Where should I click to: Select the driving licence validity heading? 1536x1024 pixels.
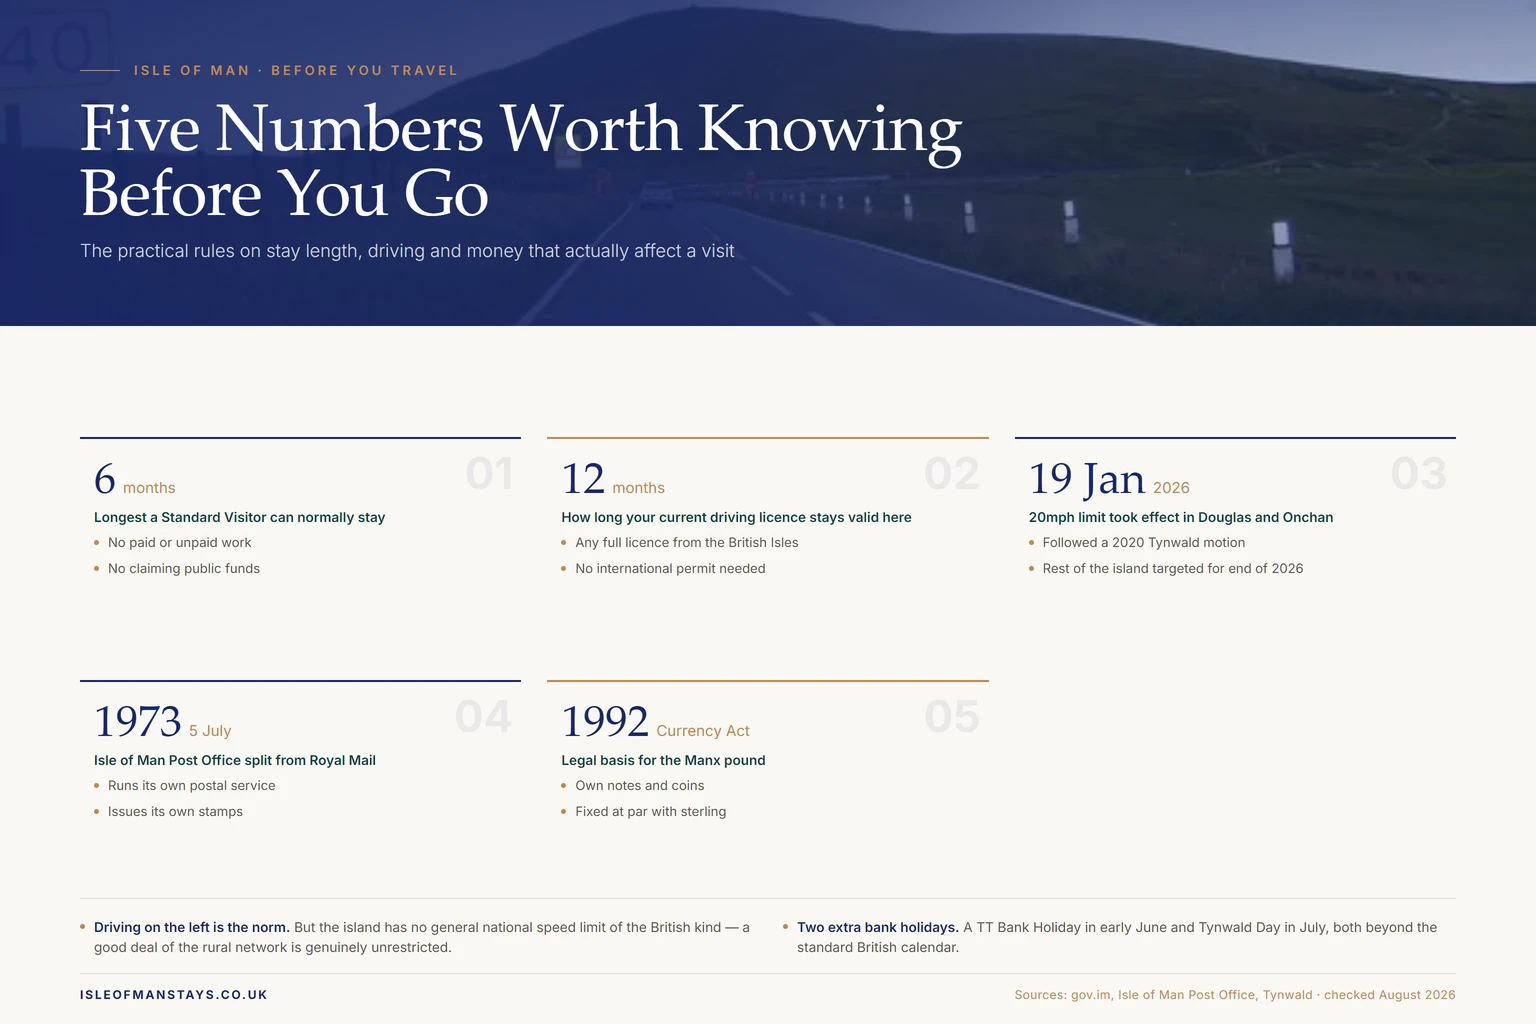click(736, 517)
